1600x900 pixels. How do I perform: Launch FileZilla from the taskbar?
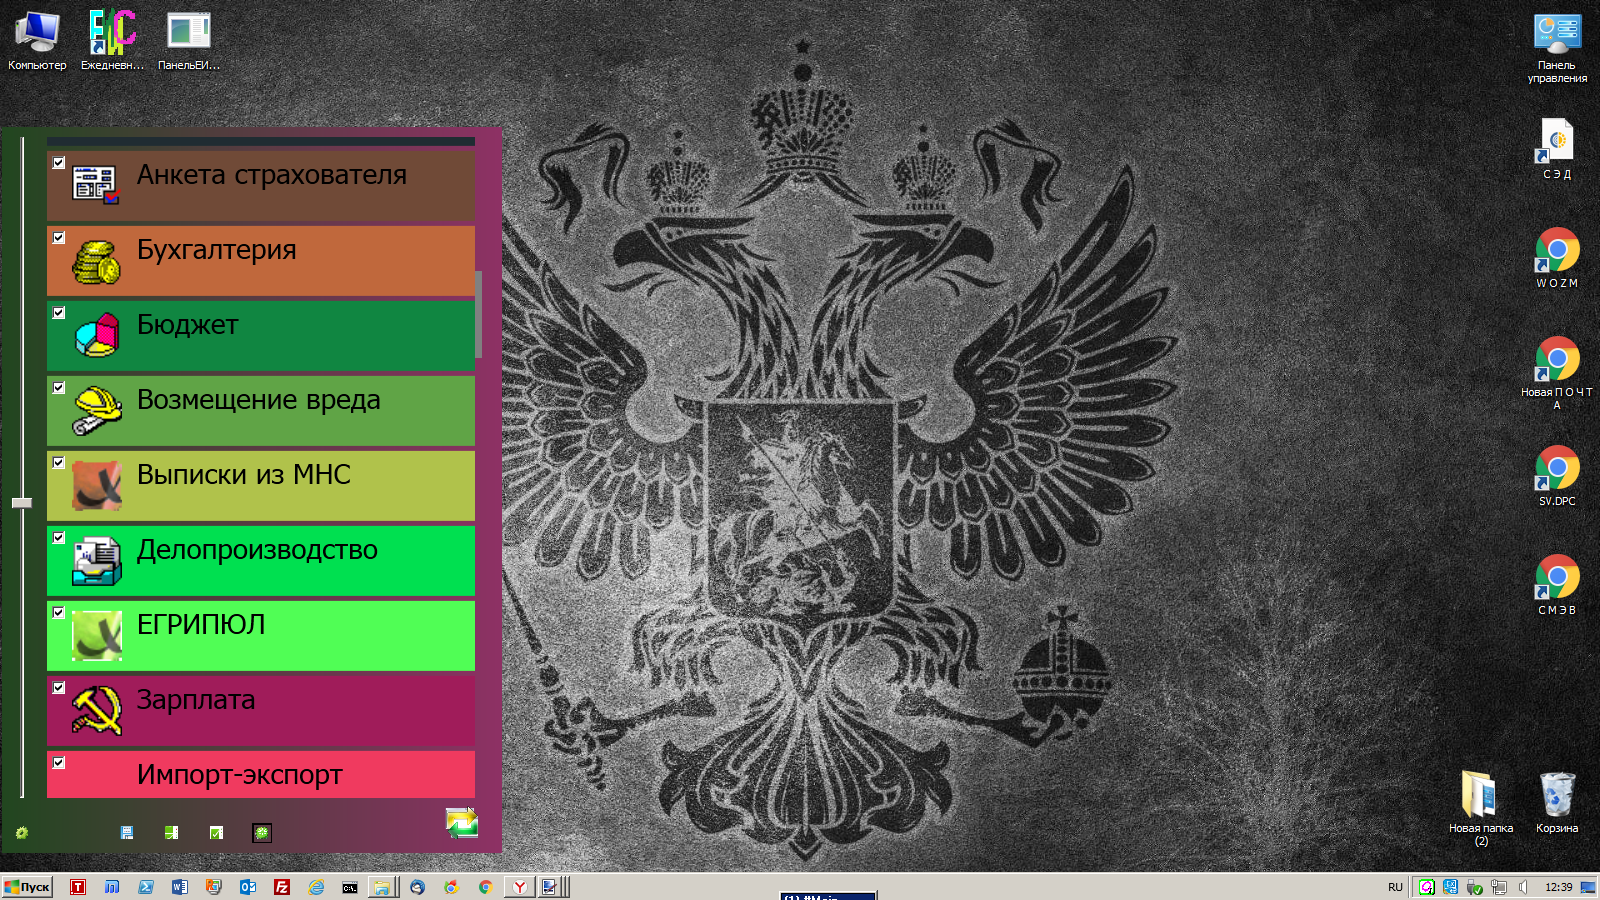click(282, 887)
